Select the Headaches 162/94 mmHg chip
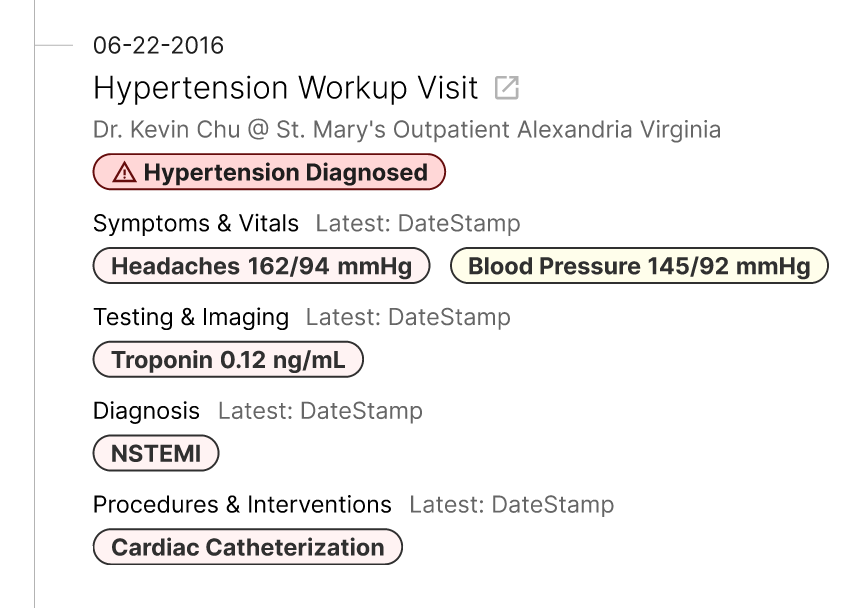The width and height of the screenshot is (868, 608). tap(261, 266)
